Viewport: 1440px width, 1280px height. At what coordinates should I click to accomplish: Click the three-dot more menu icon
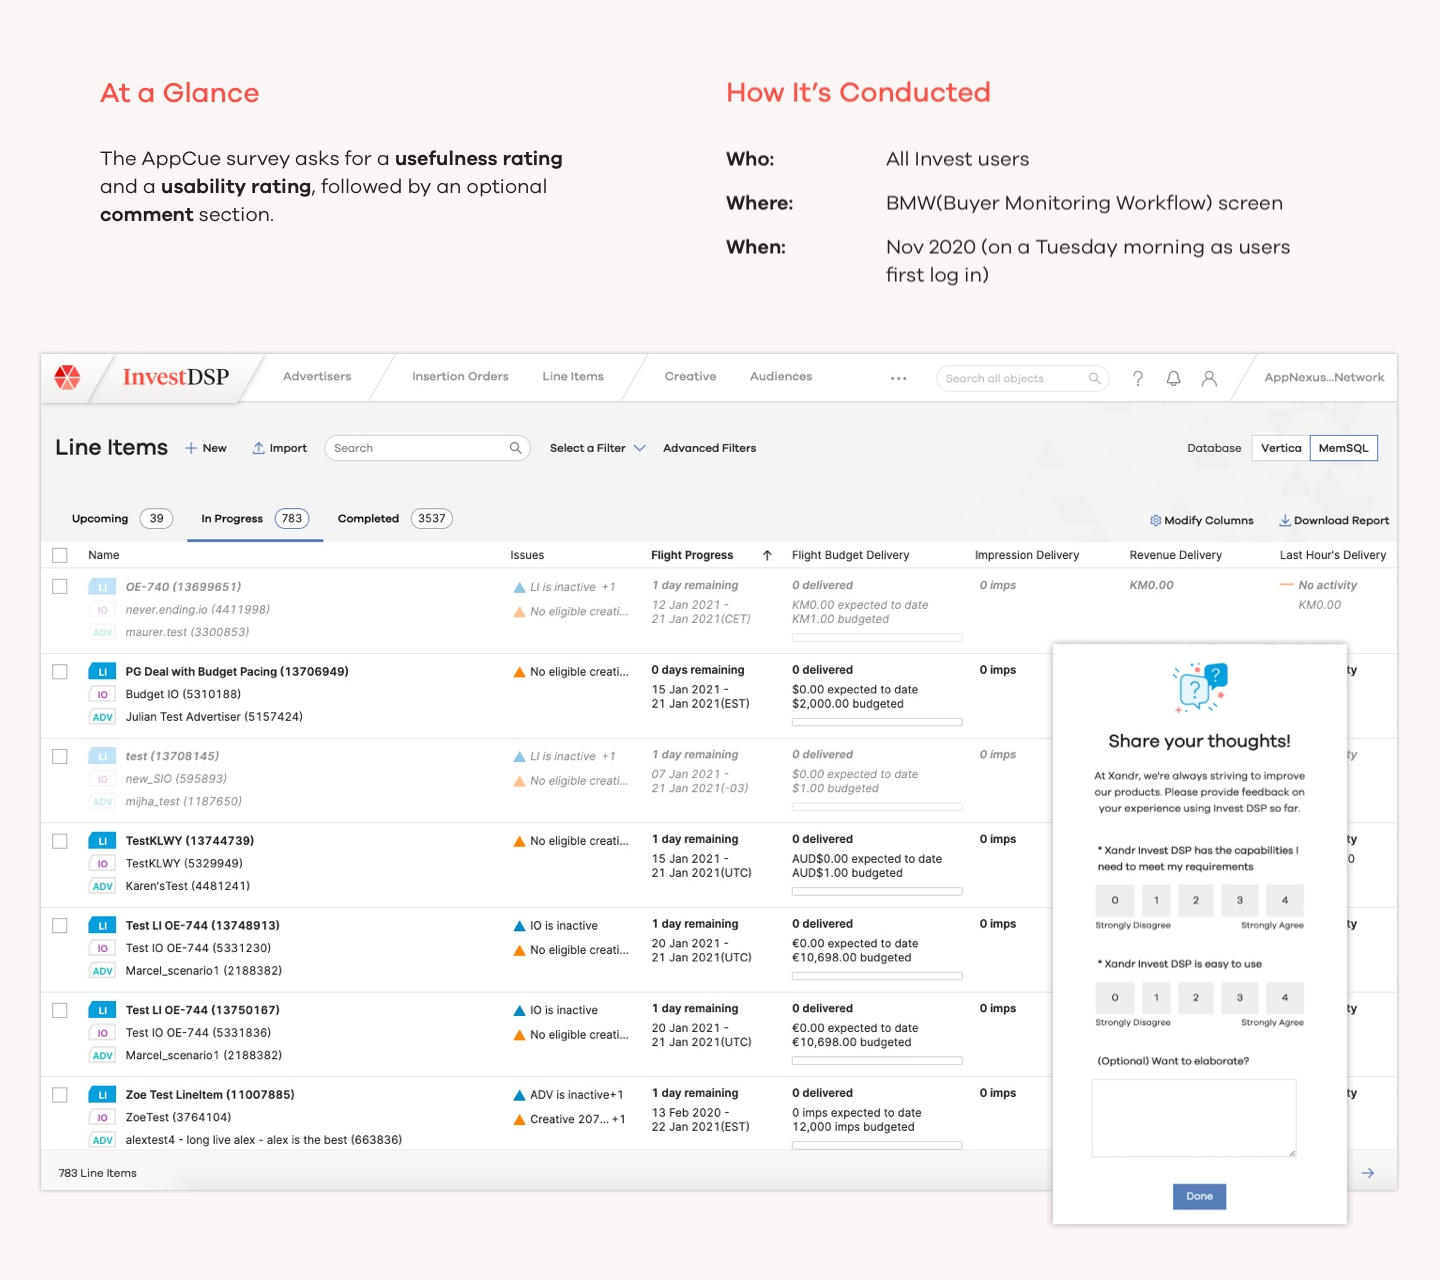tap(898, 378)
